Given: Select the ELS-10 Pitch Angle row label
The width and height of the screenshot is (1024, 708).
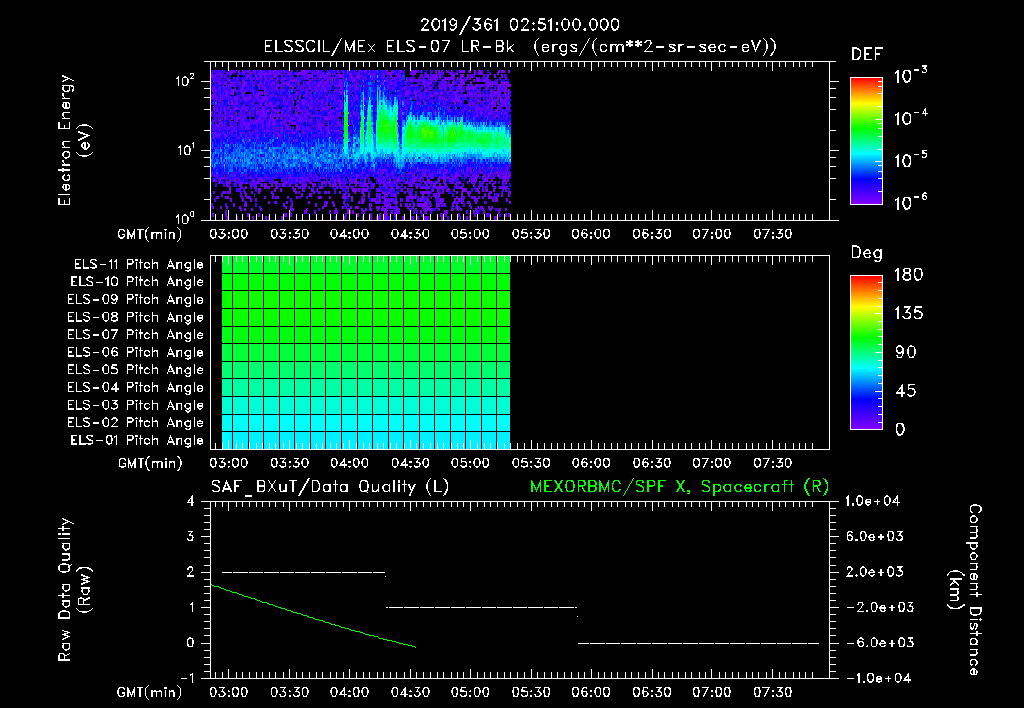Looking at the screenshot, I should tap(137, 282).
